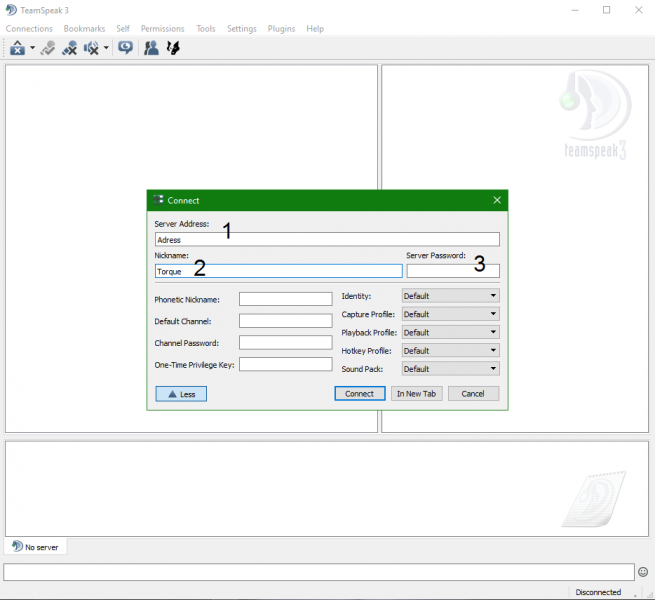Close the Connect dialog with its X

(497, 200)
